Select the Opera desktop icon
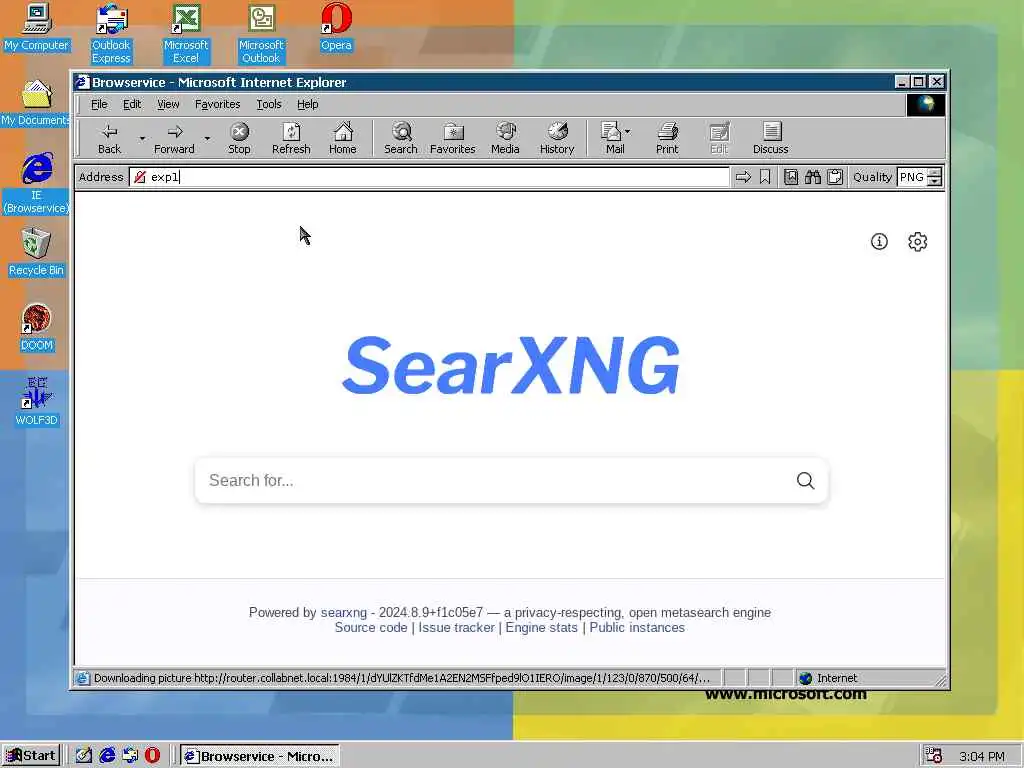 click(x=336, y=27)
